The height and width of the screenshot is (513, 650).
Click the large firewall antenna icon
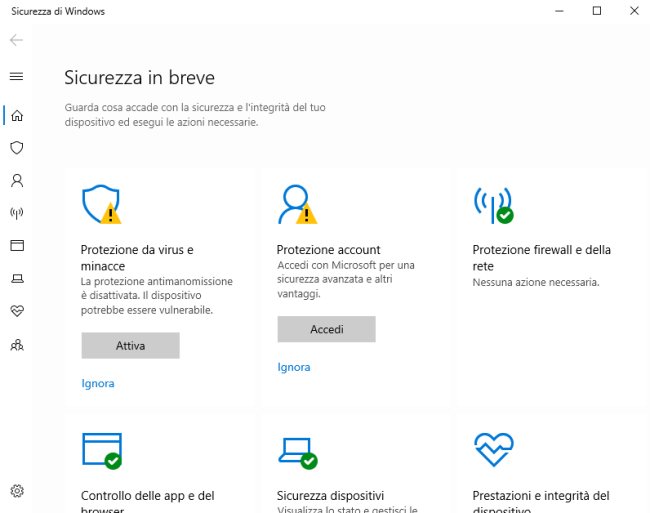tap(493, 205)
